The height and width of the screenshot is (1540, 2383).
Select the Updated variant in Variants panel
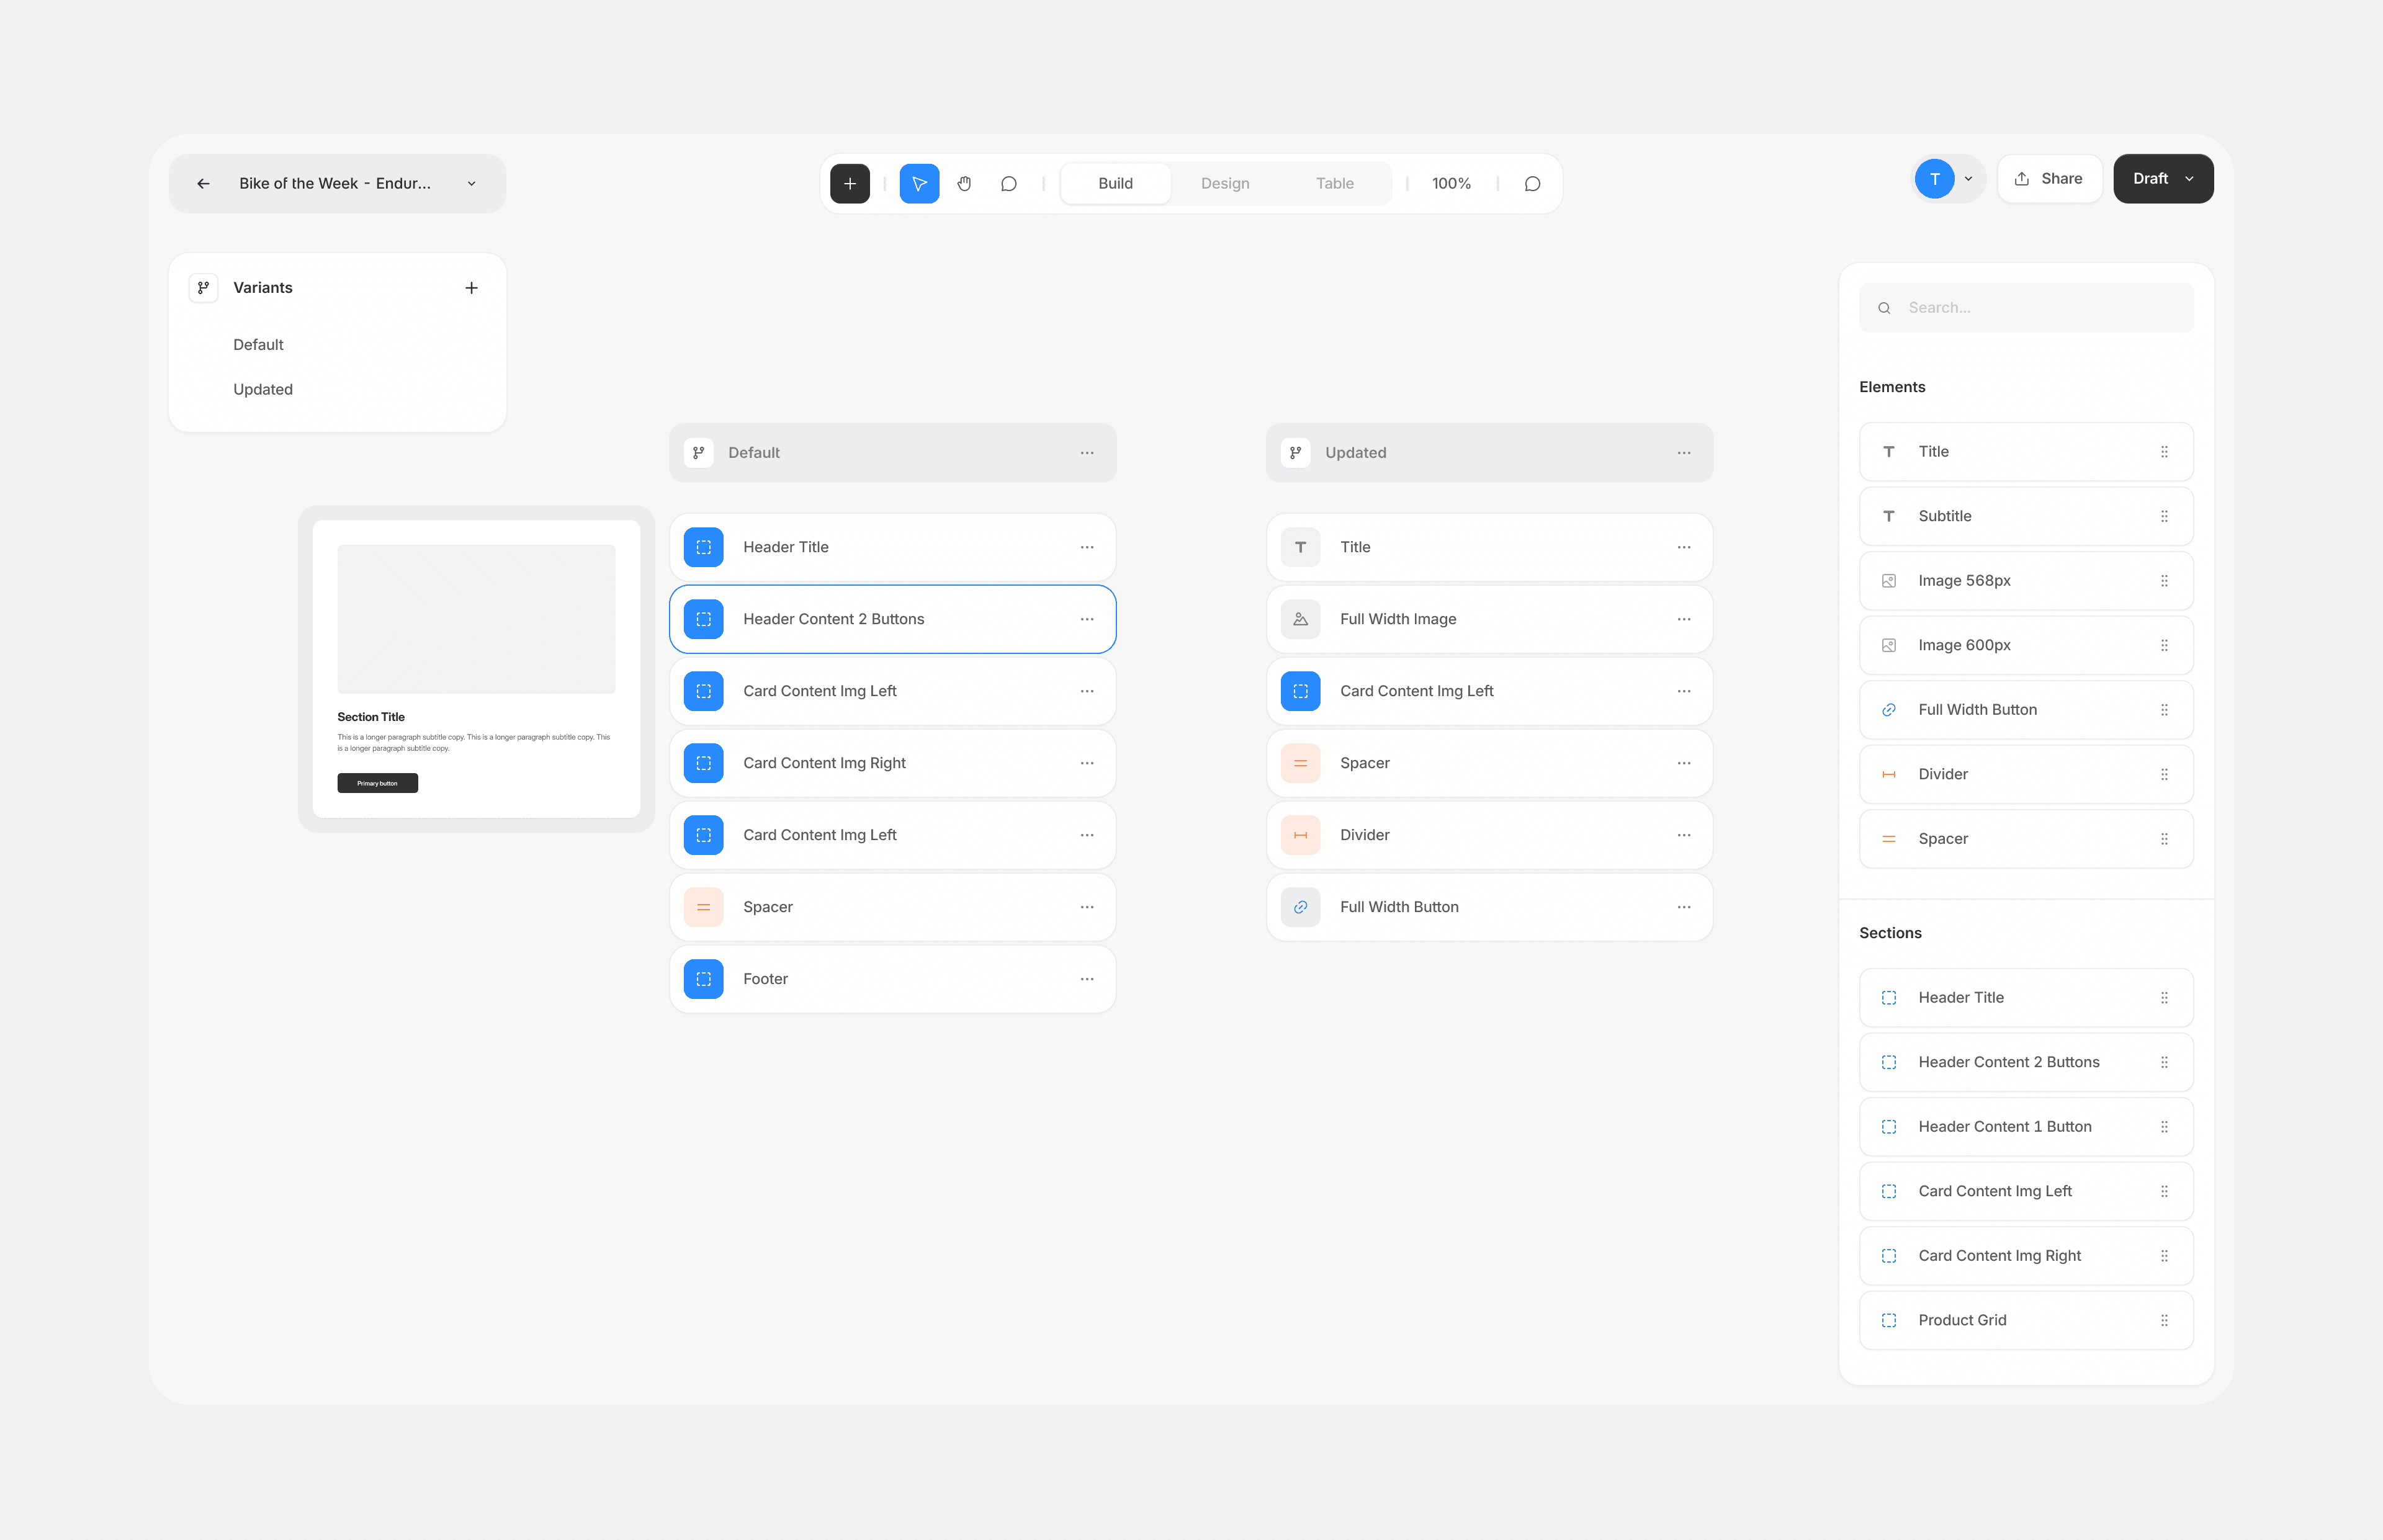[x=263, y=390]
